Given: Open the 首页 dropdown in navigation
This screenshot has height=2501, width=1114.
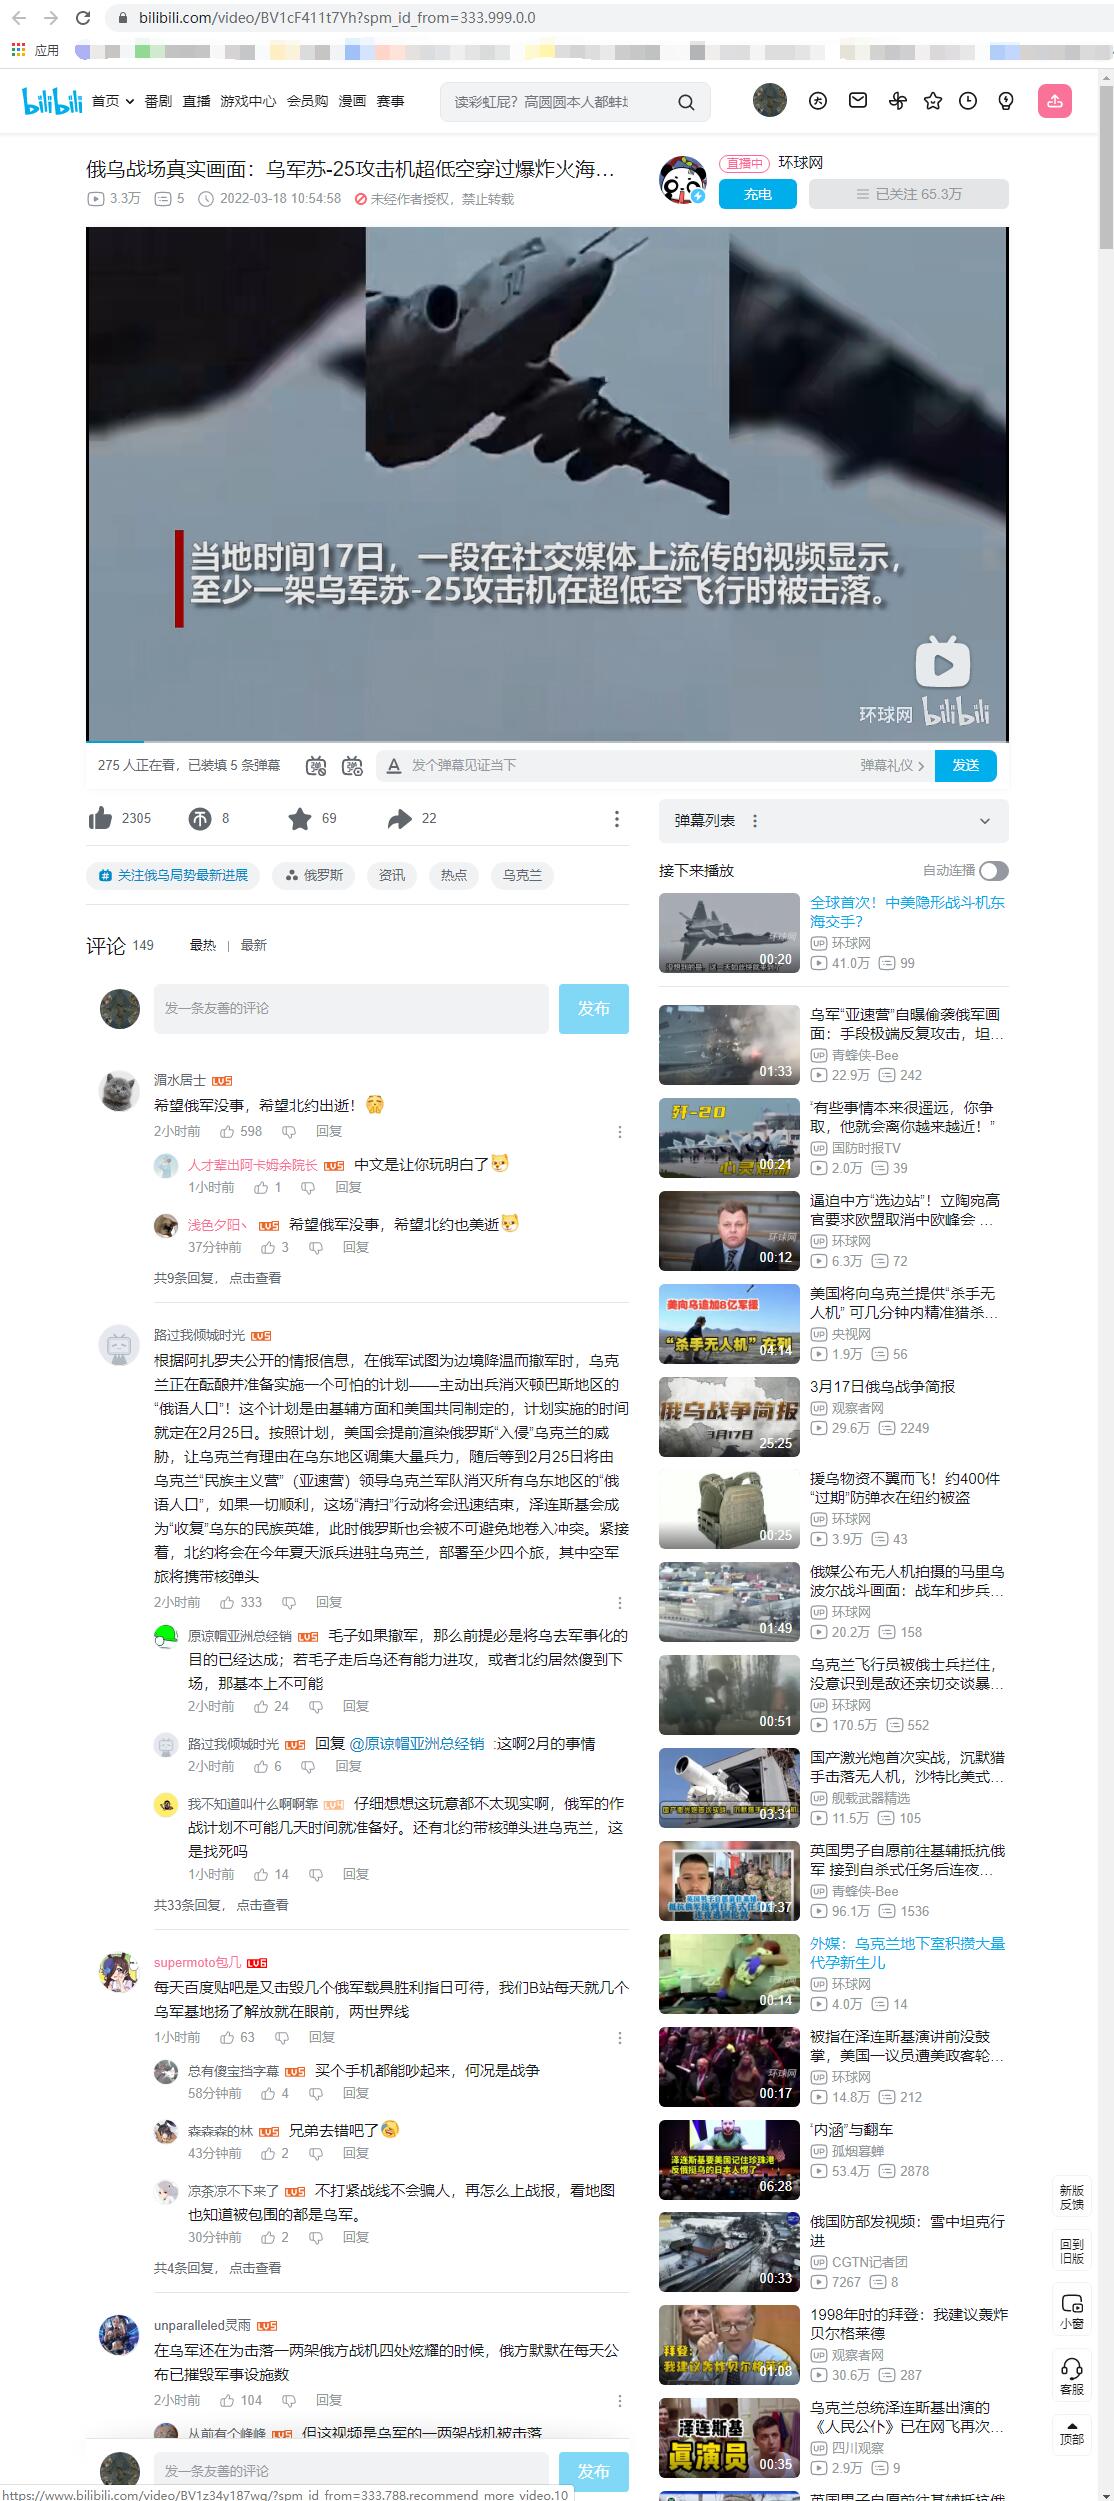Looking at the screenshot, I should click(x=113, y=101).
